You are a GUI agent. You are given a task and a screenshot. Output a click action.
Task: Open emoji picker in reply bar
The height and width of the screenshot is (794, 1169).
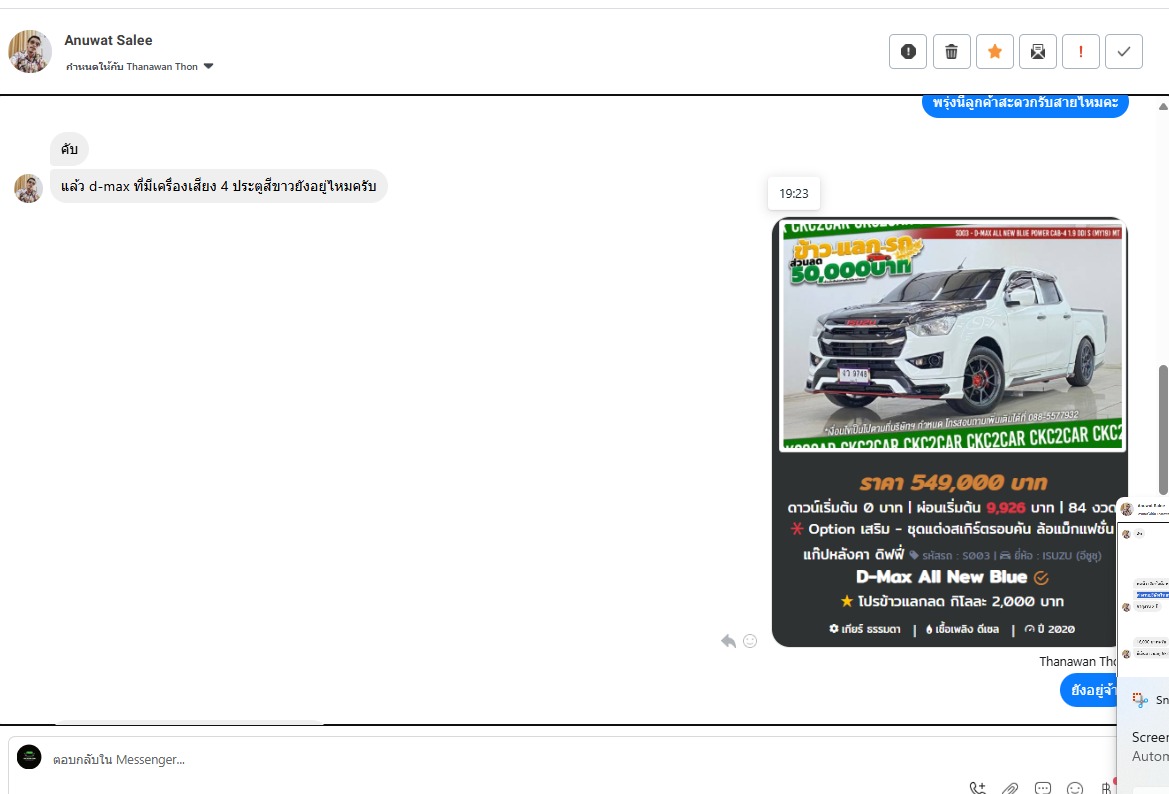tap(1075, 788)
